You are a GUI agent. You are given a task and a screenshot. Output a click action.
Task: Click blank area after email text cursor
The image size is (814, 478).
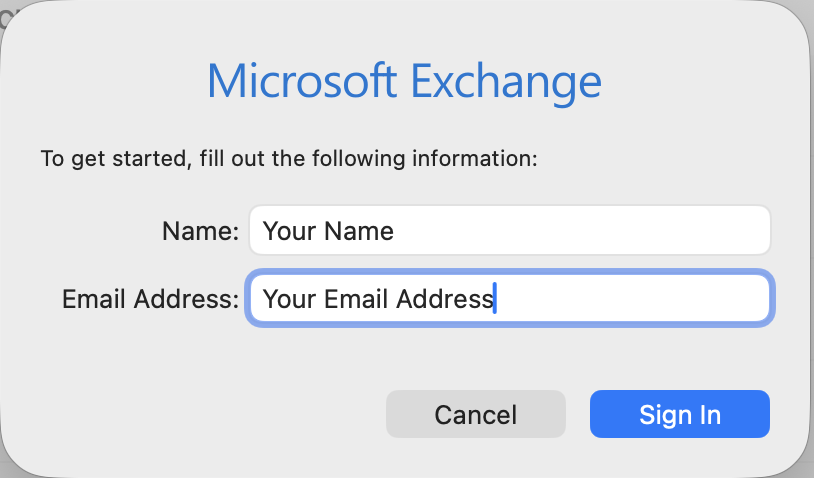tap(640, 298)
